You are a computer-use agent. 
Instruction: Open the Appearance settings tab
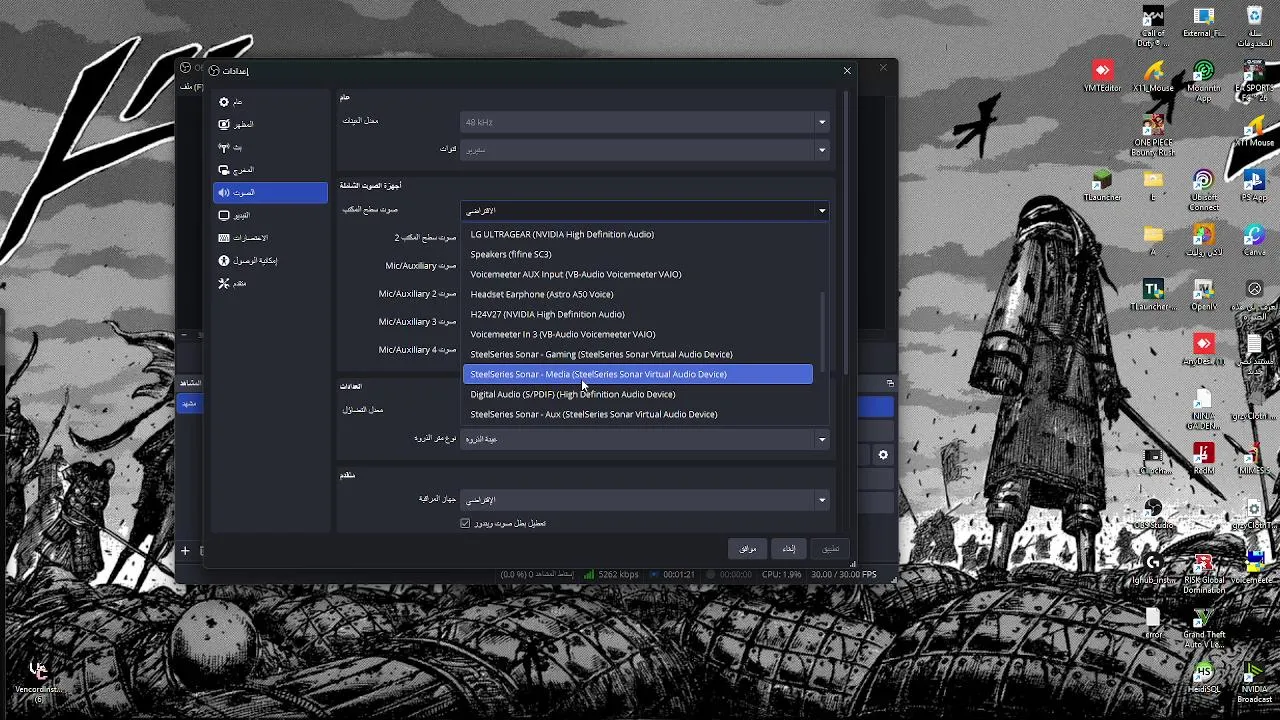pos(270,125)
